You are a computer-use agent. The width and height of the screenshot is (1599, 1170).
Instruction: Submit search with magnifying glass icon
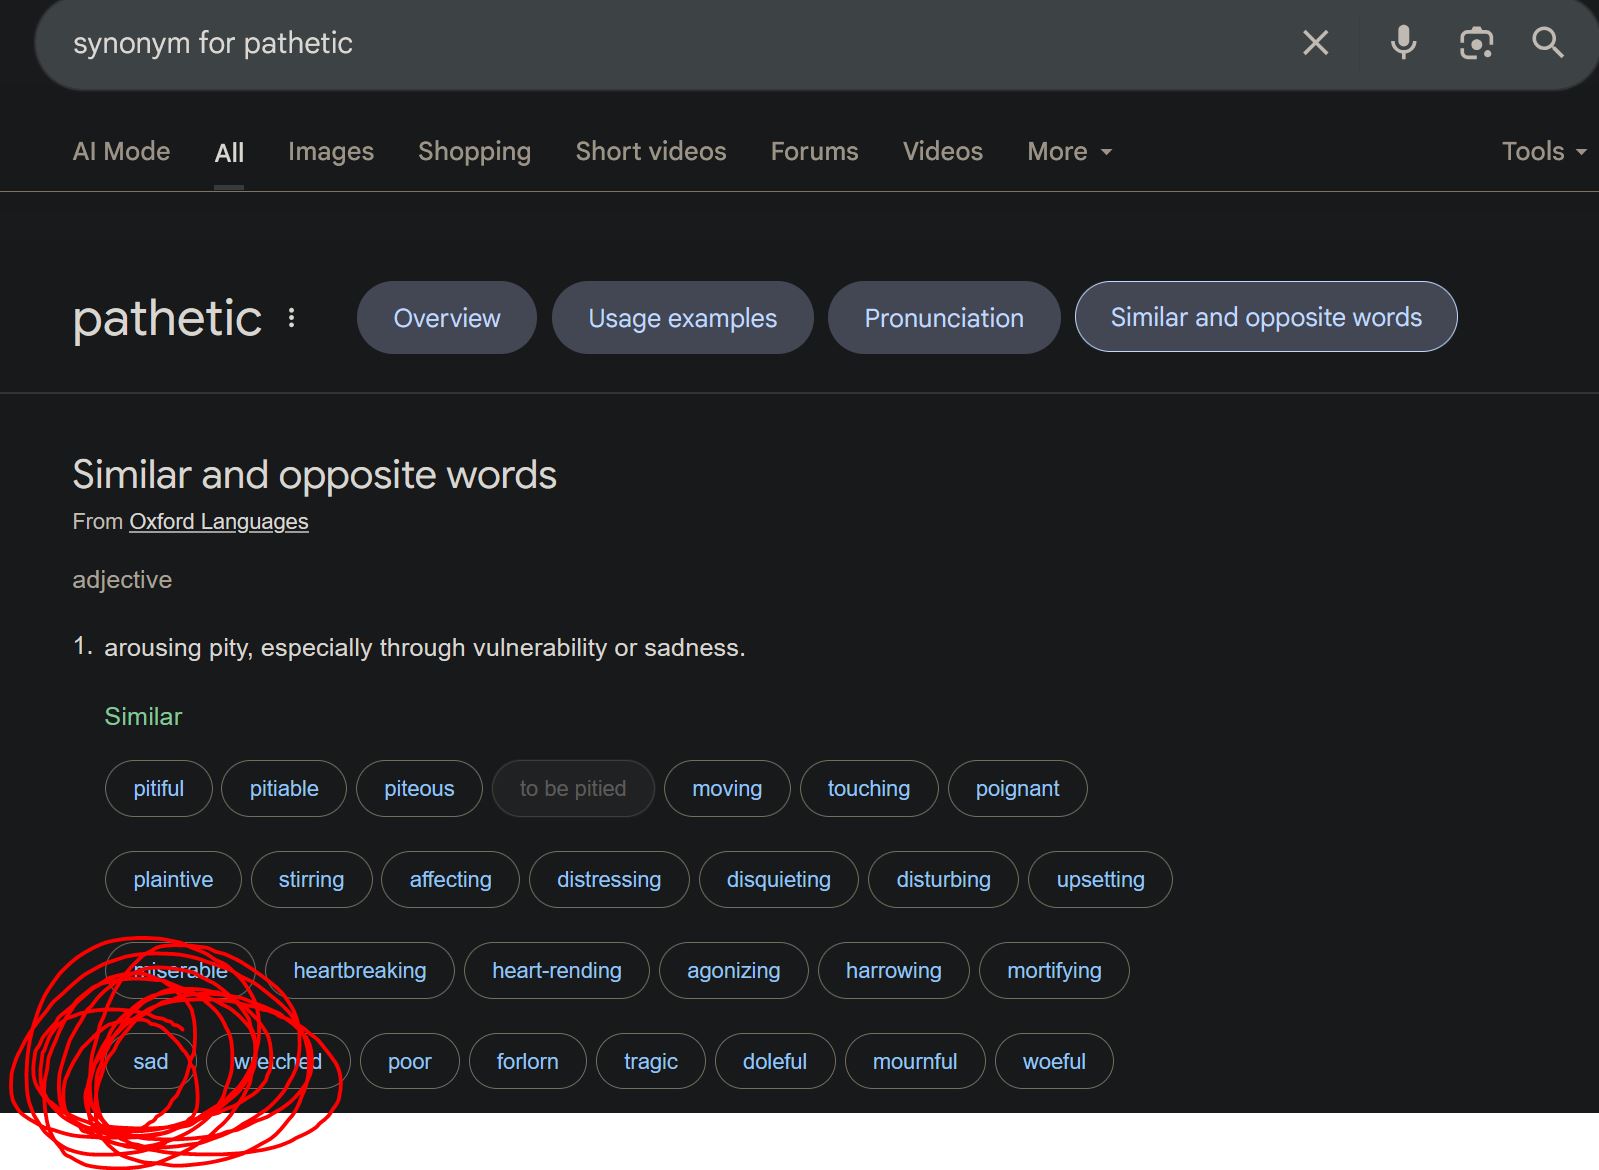1548,43
